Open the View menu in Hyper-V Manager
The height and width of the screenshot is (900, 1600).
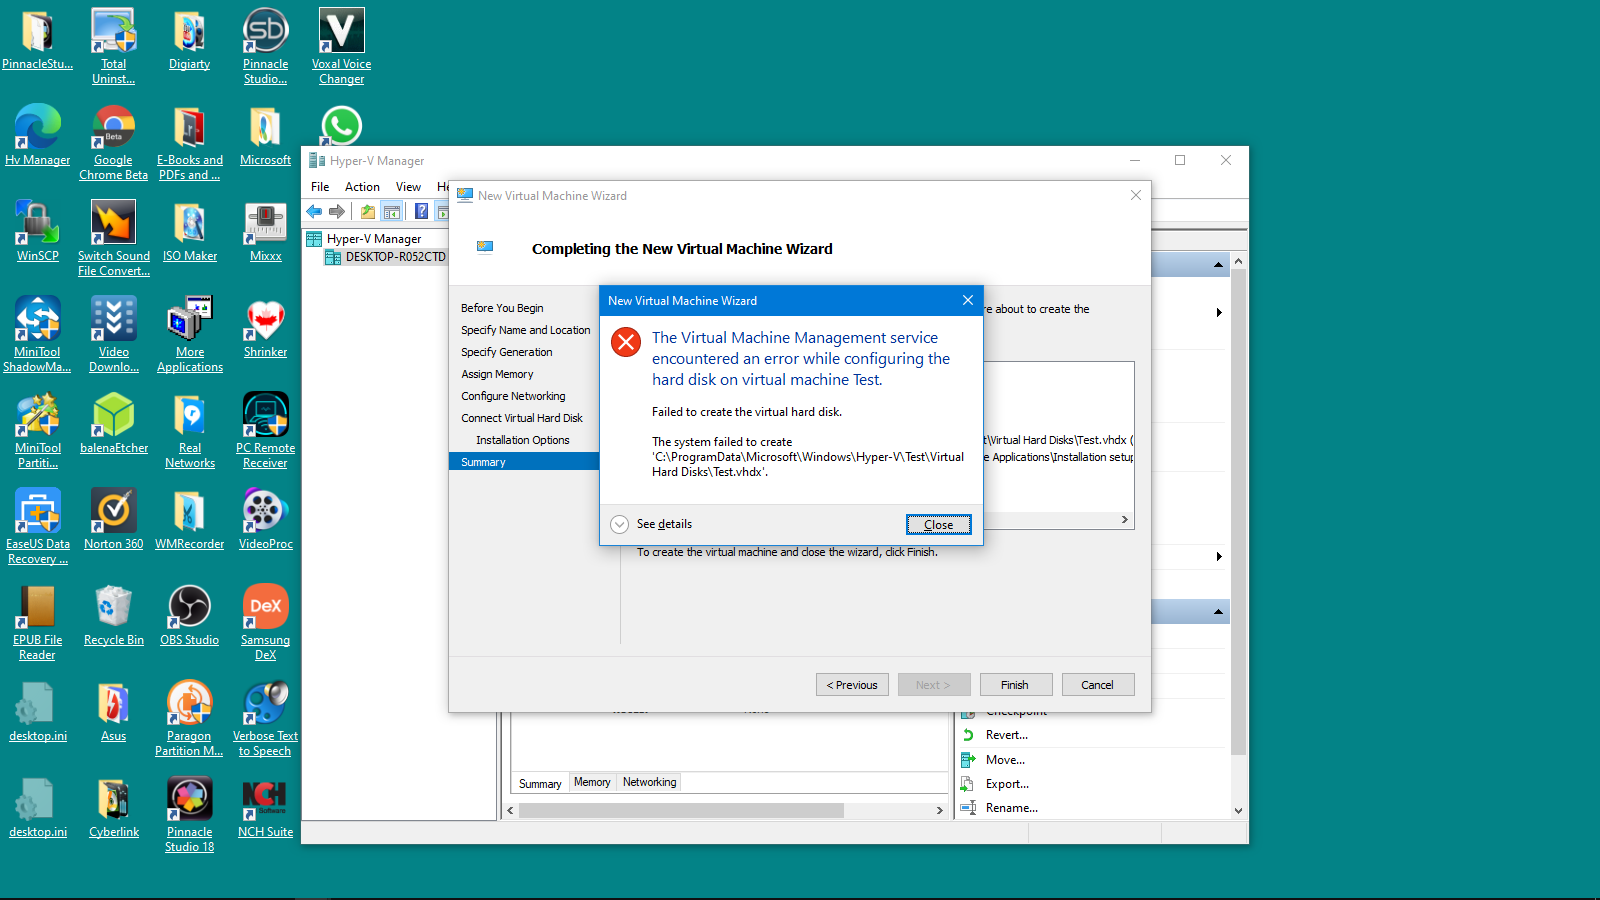click(408, 187)
